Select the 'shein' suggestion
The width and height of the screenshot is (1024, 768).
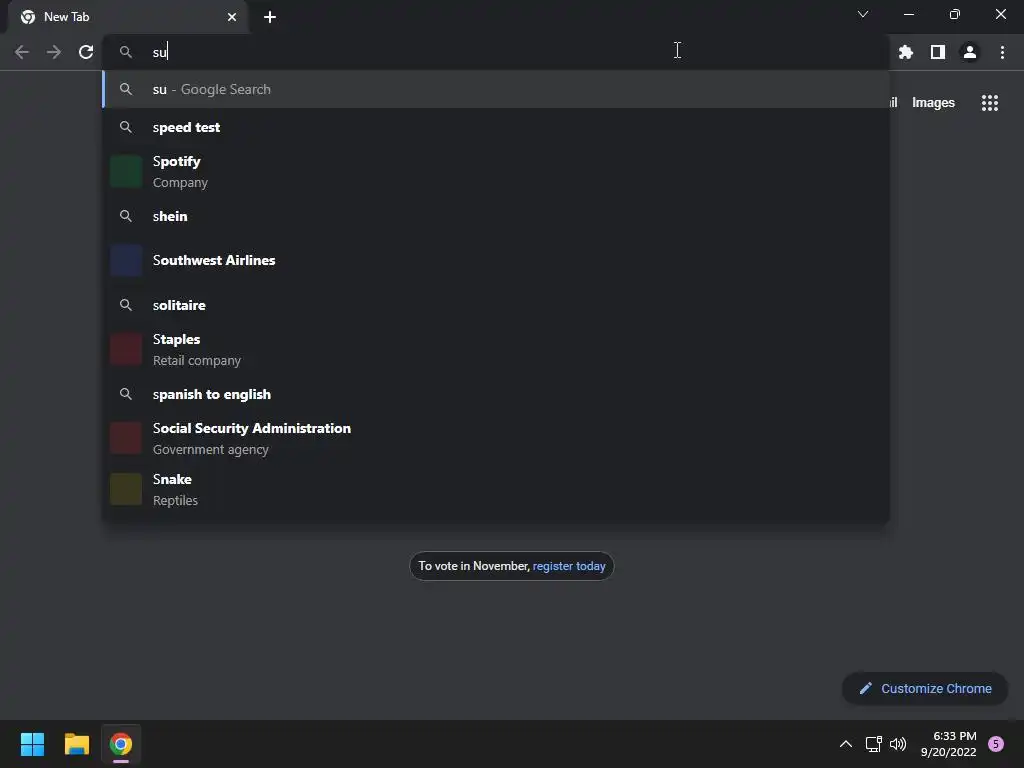(496, 216)
